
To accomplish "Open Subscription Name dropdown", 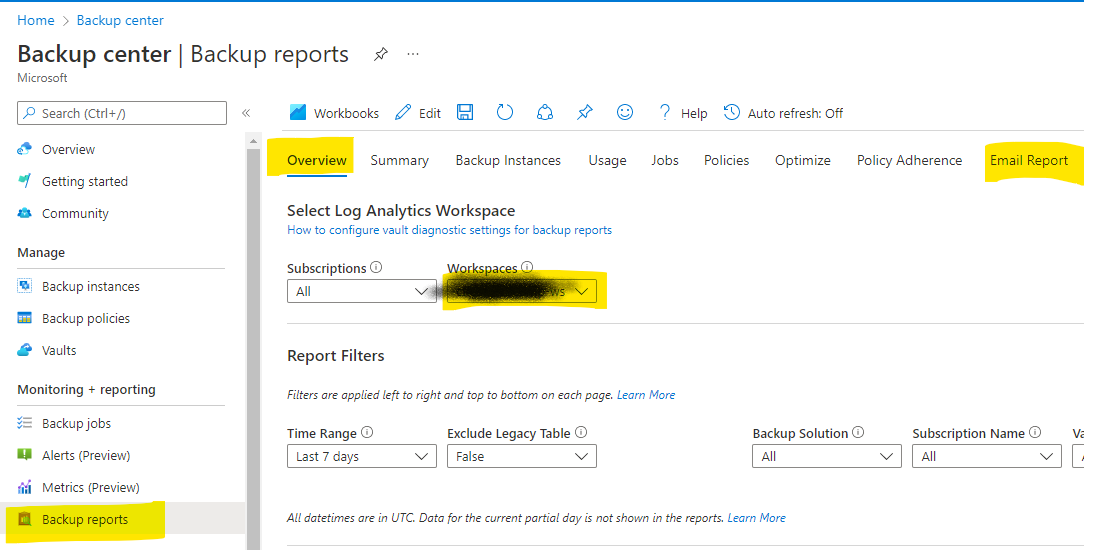I will (x=987, y=456).
